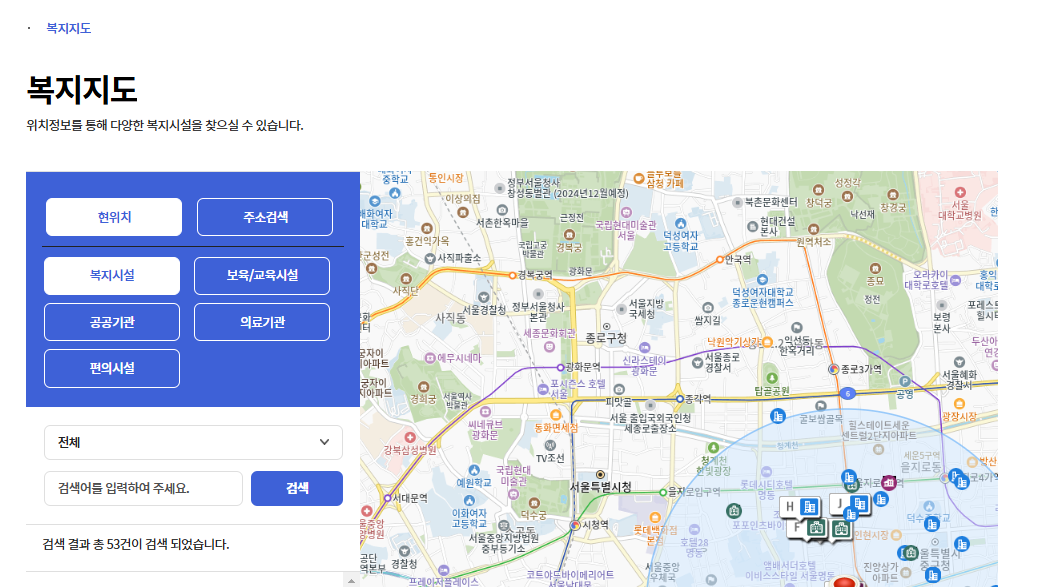Click the 안국역 subway station marker
Image resolution: width=1037 pixels, height=587 pixels.
[720, 260]
